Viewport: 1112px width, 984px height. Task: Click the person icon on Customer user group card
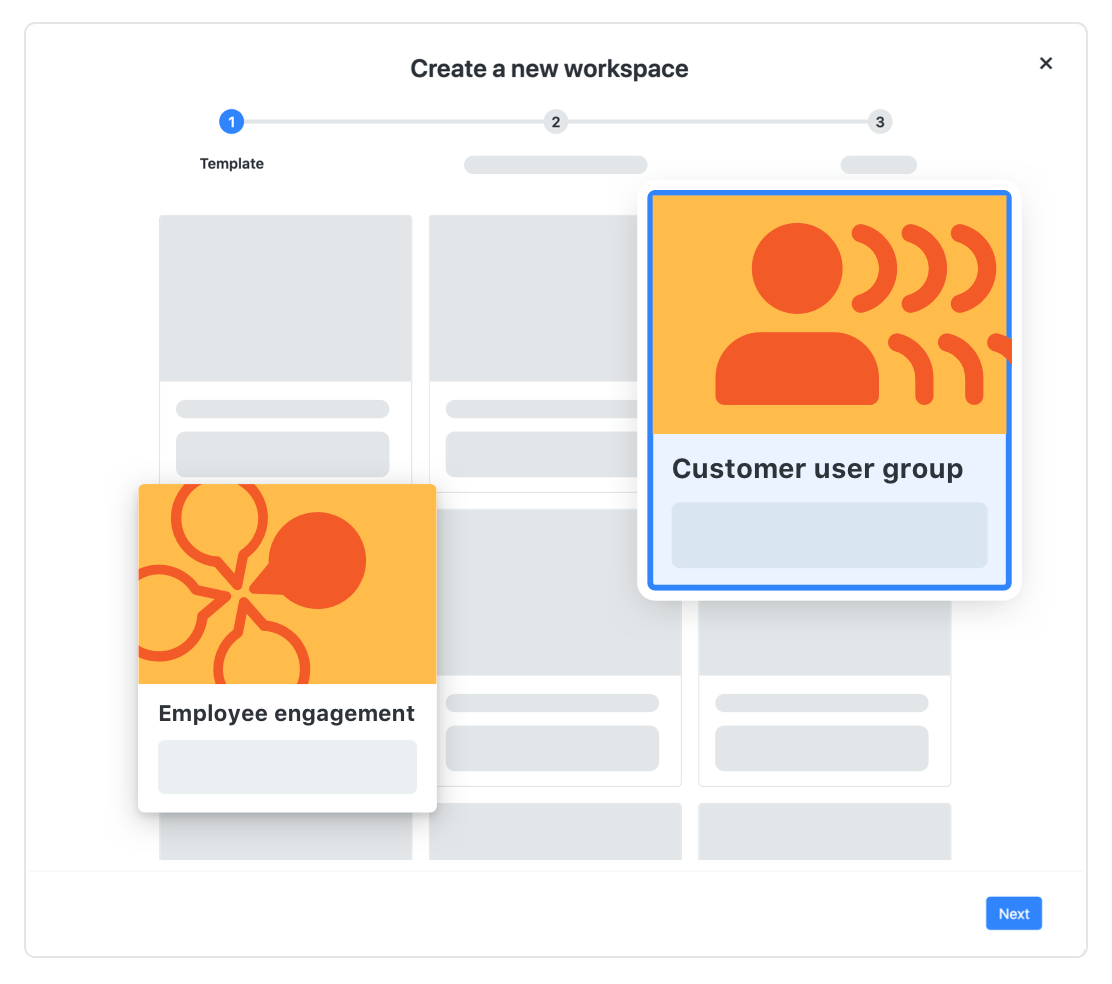pyautogui.click(x=797, y=315)
